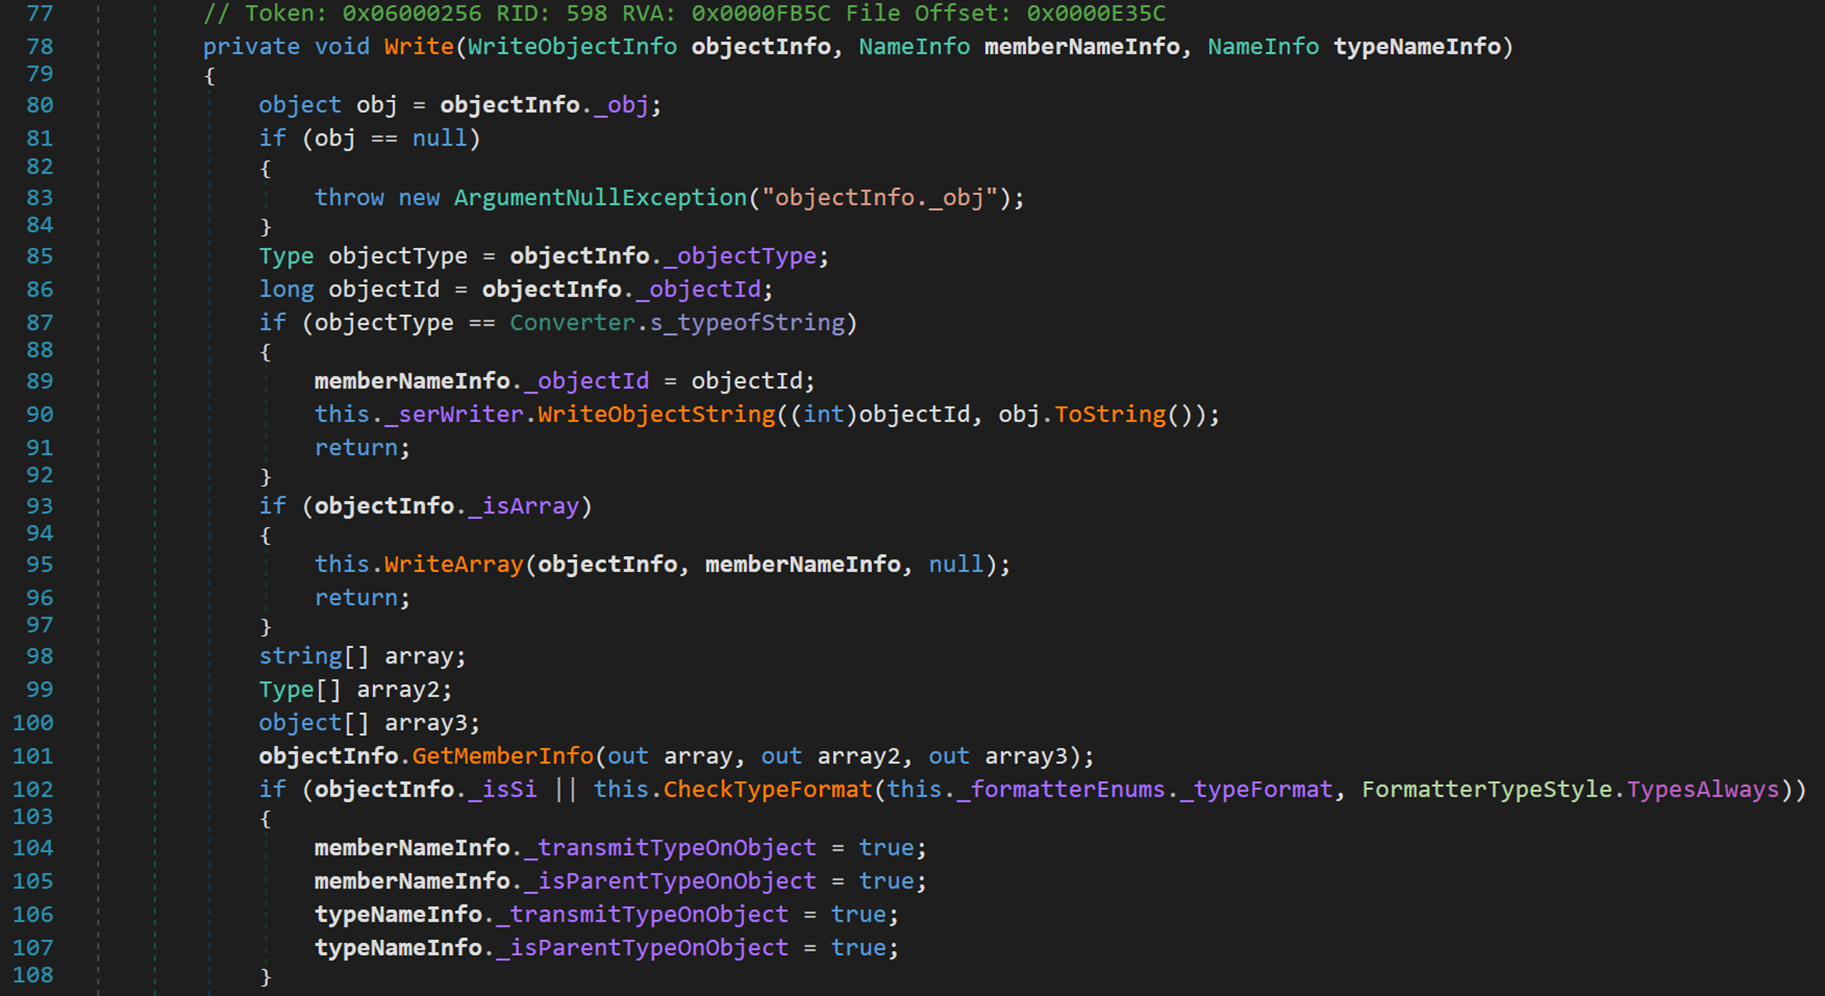1825x996 pixels.
Task: Click the GetMemberInfo method call
Action: (x=502, y=757)
